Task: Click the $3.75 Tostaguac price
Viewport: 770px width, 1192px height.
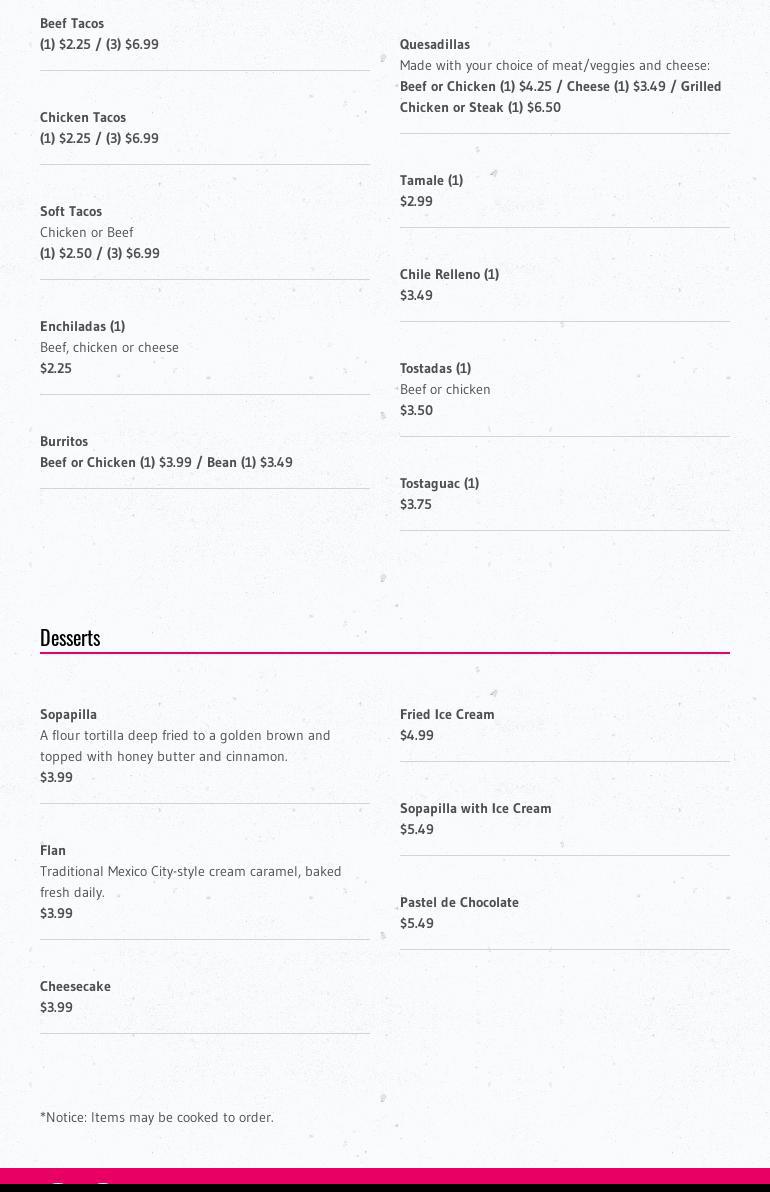Action: [416, 504]
